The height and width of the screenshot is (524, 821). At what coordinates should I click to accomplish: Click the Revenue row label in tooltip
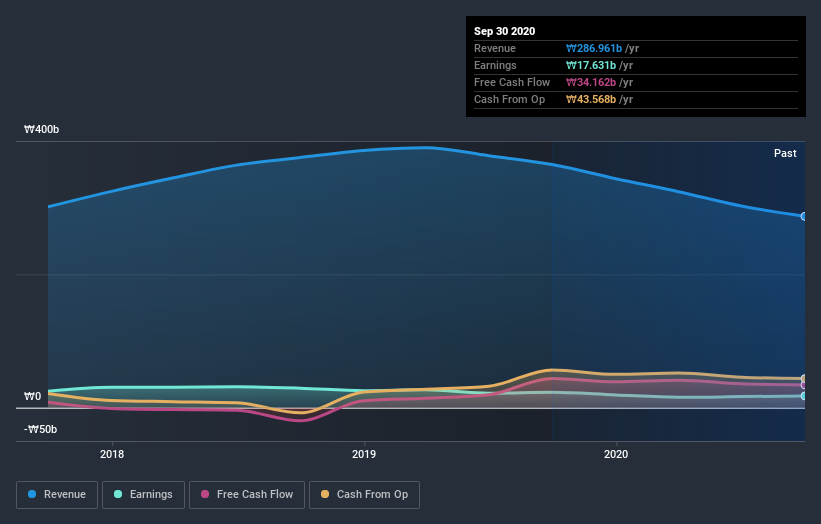pyautogui.click(x=495, y=48)
